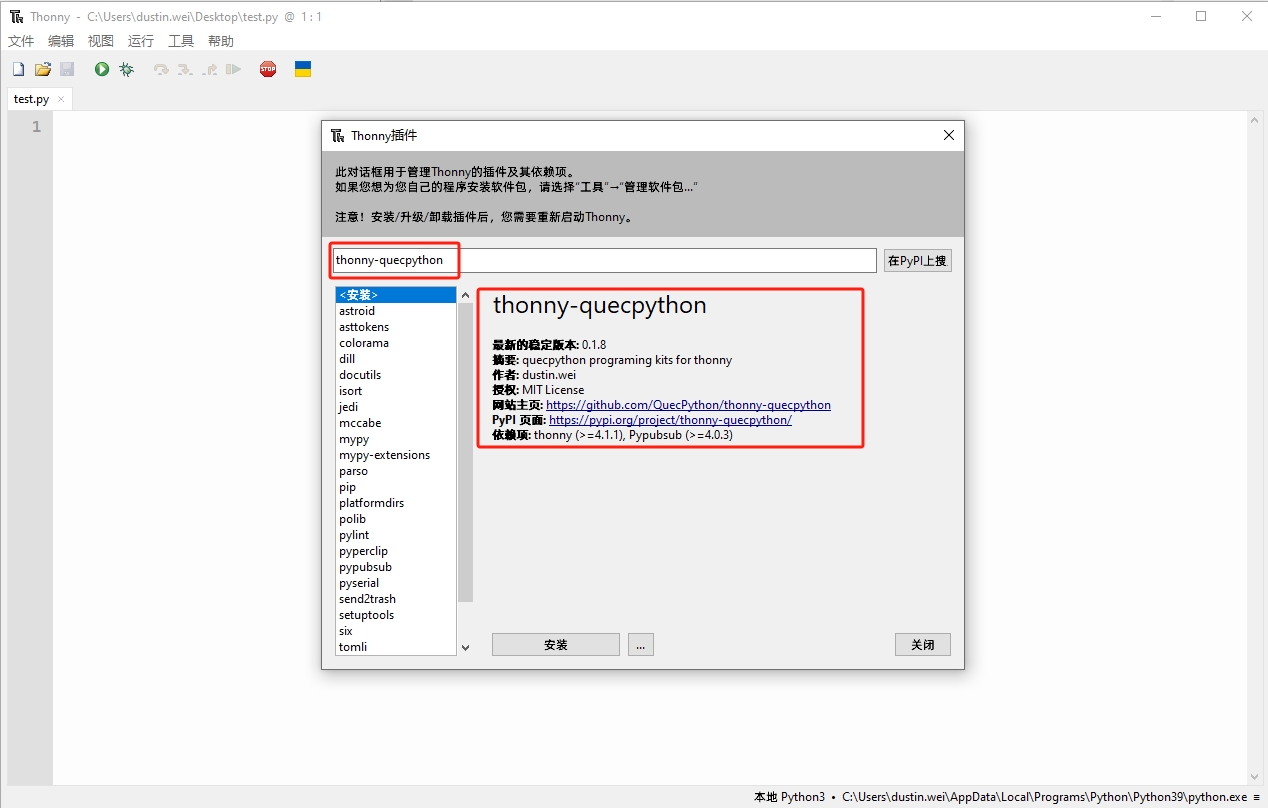Open the 视图 menu

tap(101, 41)
